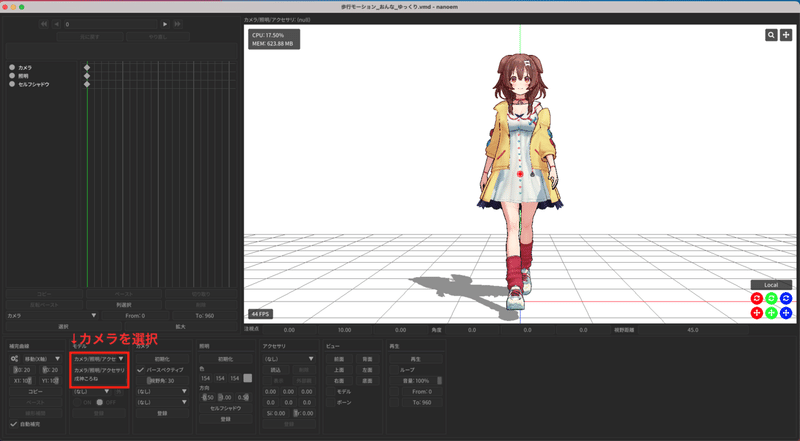Viewport: 800px width, 441px height.
Task: Click the frame number field showing 0
Action: click(x=110, y=24)
